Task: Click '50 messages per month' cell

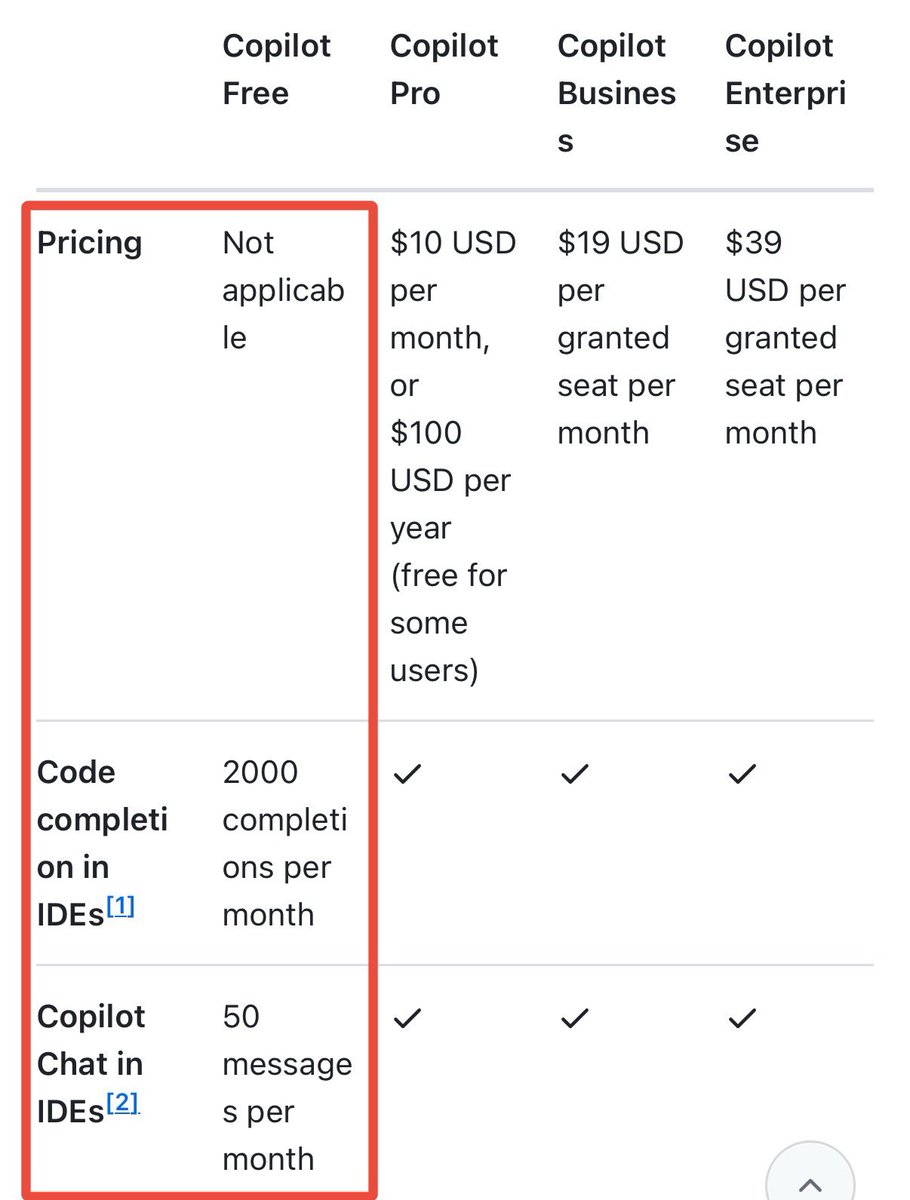Action: (287, 1088)
